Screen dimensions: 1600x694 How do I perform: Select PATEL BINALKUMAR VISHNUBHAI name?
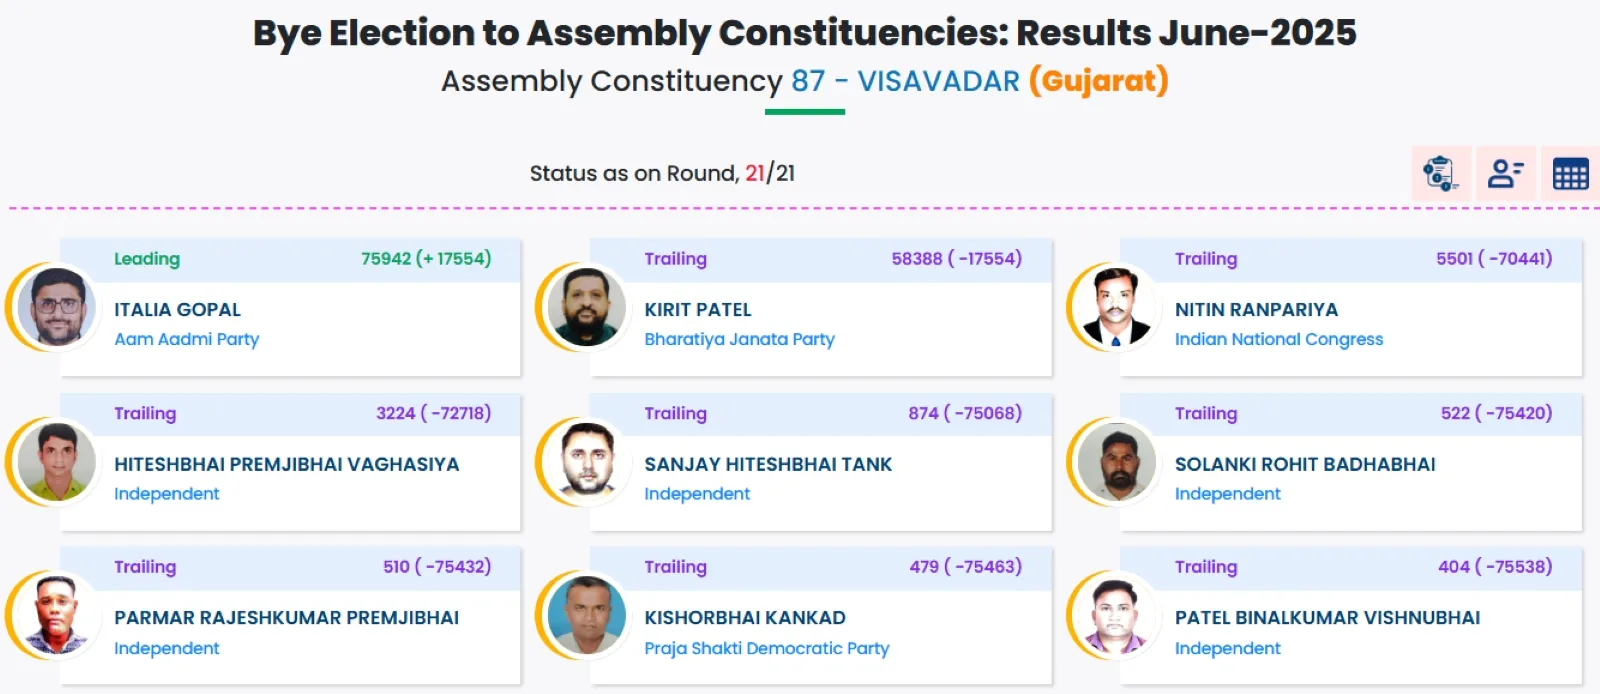[x=1327, y=618]
